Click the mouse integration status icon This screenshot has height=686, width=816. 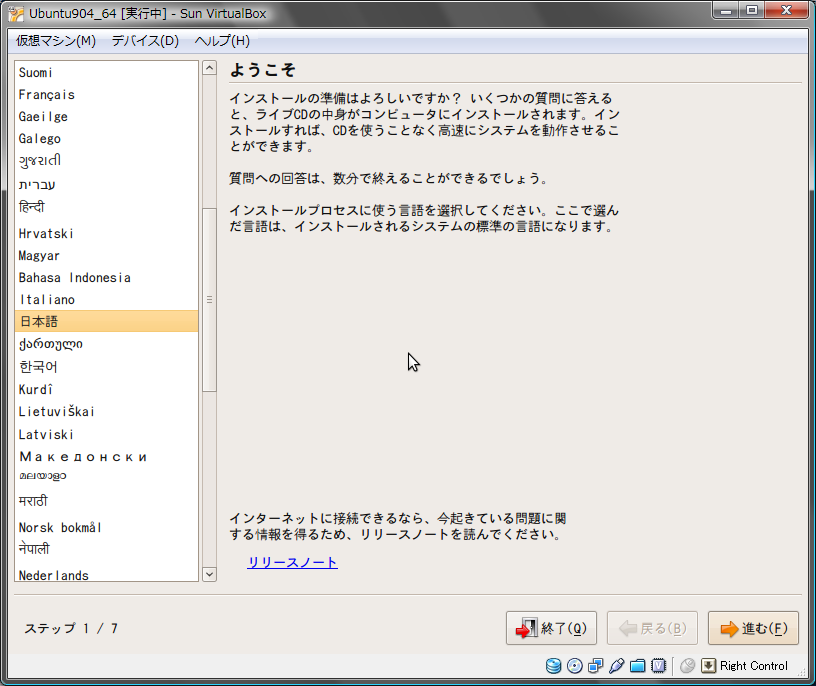click(x=687, y=666)
